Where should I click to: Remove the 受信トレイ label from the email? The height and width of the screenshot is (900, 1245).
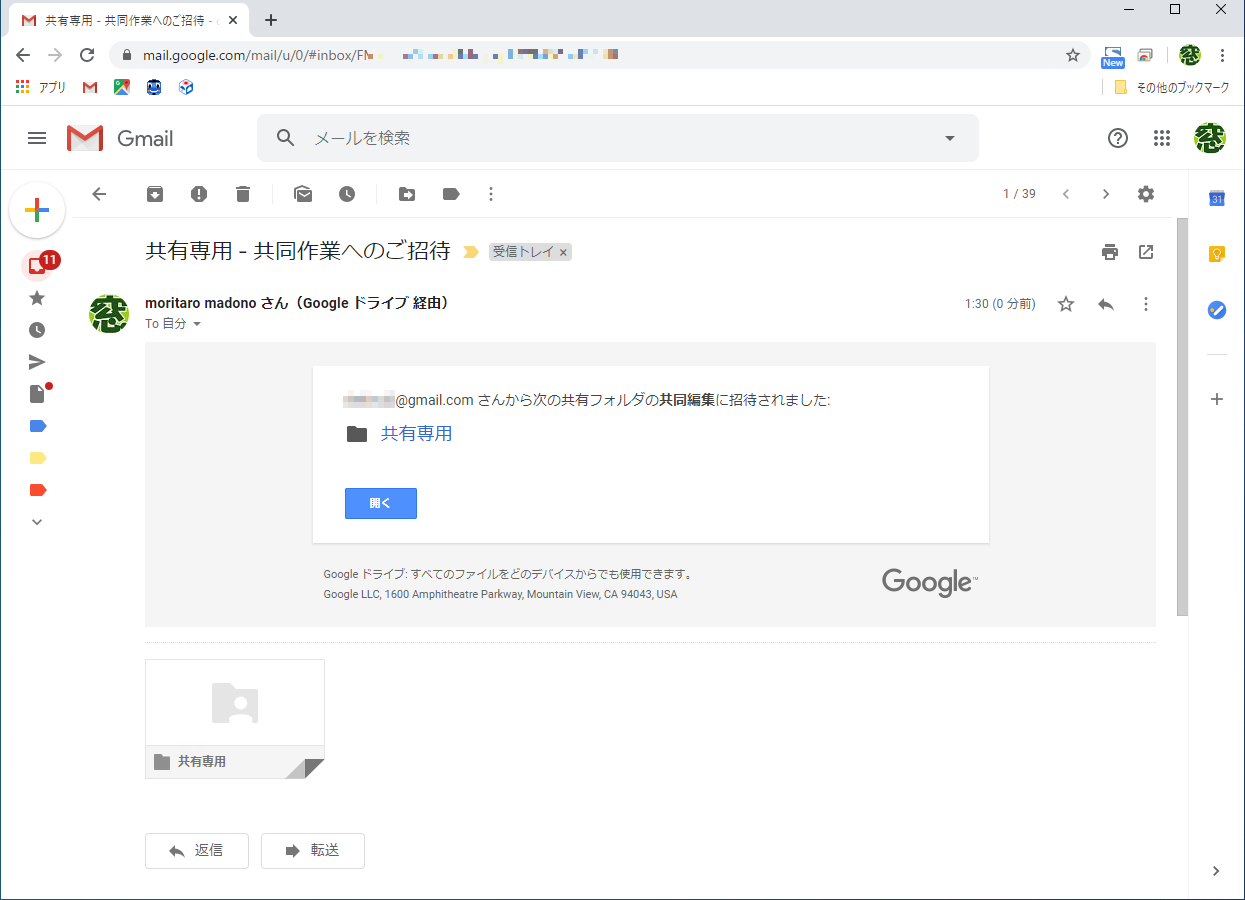coord(563,252)
